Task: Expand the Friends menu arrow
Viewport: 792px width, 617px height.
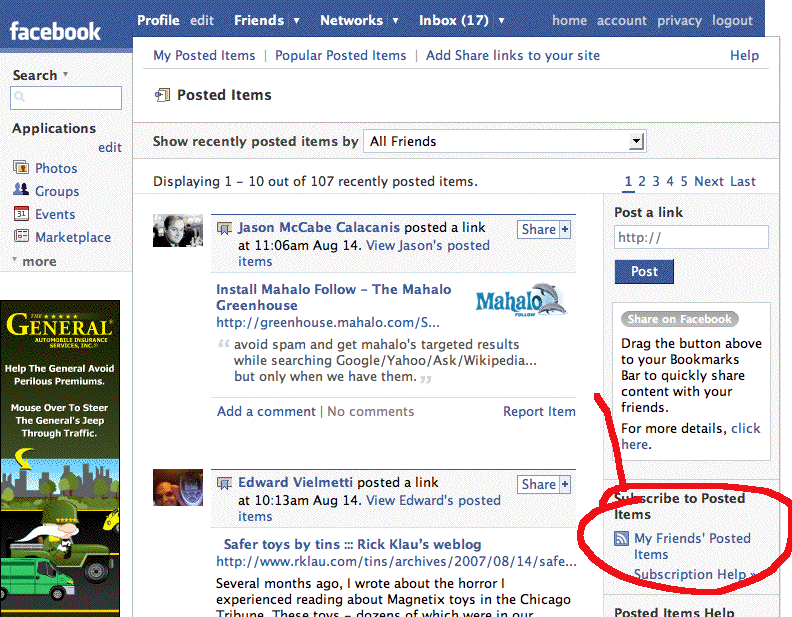Action: (x=297, y=21)
